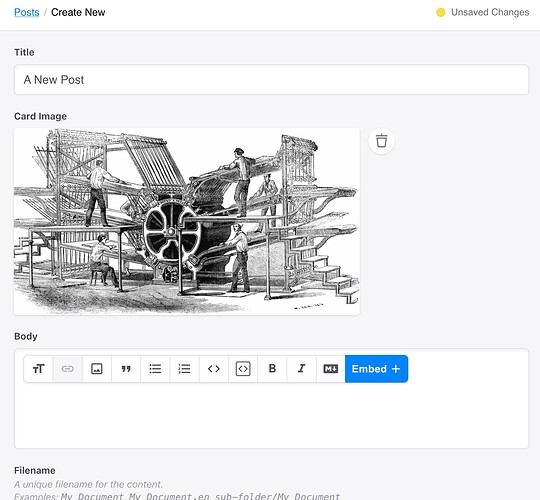Image resolution: width=540 pixels, height=500 pixels.
Task: Focus the Body text editor area
Action: coord(271,415)
